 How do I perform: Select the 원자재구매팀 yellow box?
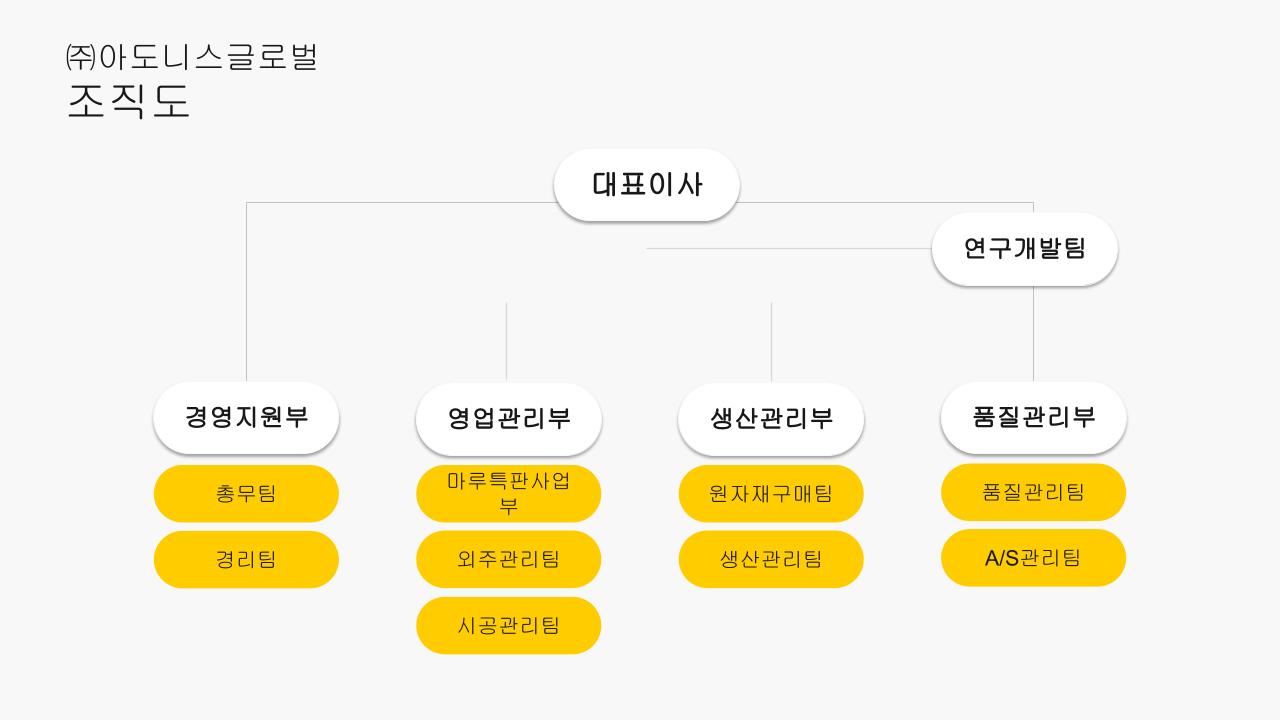click(771, 494)
